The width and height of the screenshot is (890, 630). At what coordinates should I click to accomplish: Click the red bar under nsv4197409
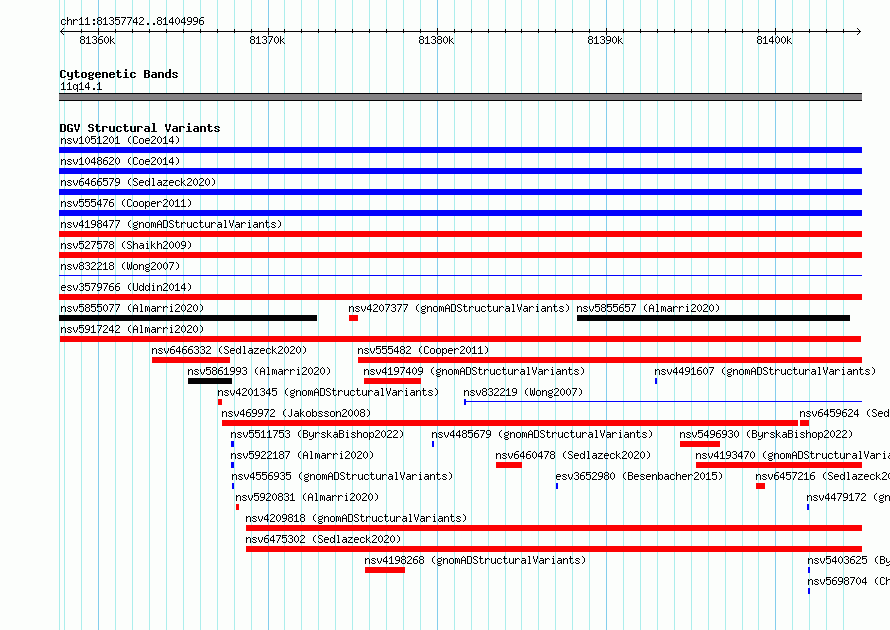(x=392, y=381)
